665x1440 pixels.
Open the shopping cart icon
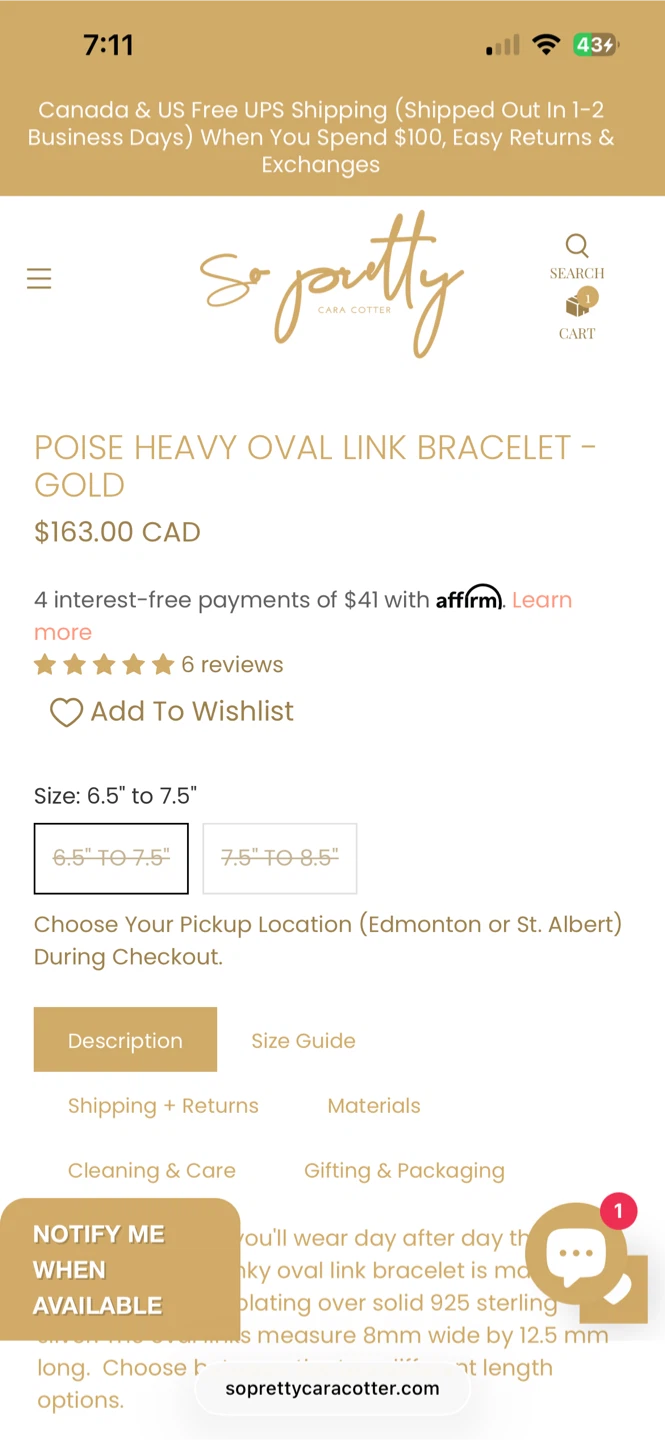(578, 305)
